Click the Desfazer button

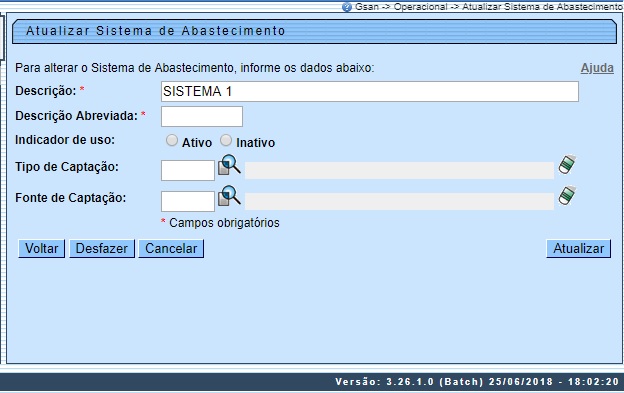[102, 249]
